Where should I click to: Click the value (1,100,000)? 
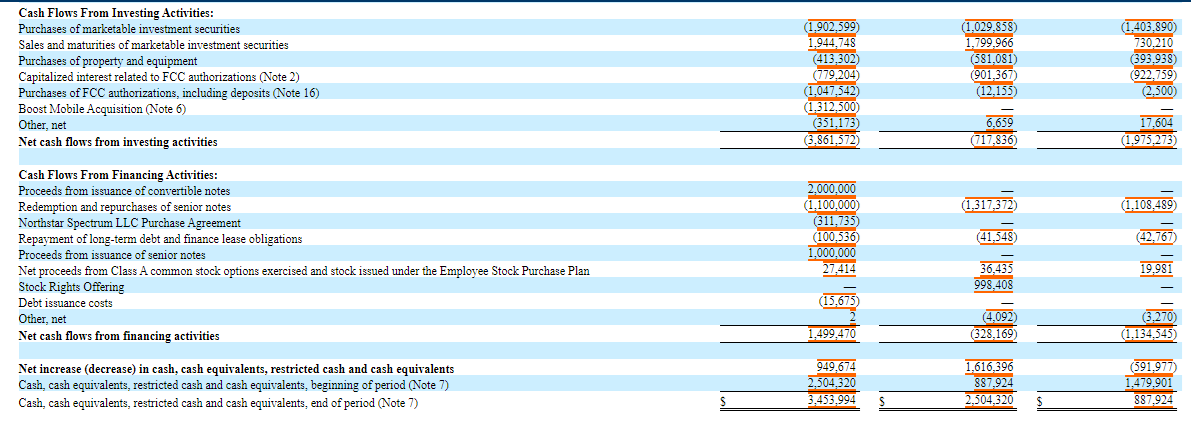coord(832,207)
